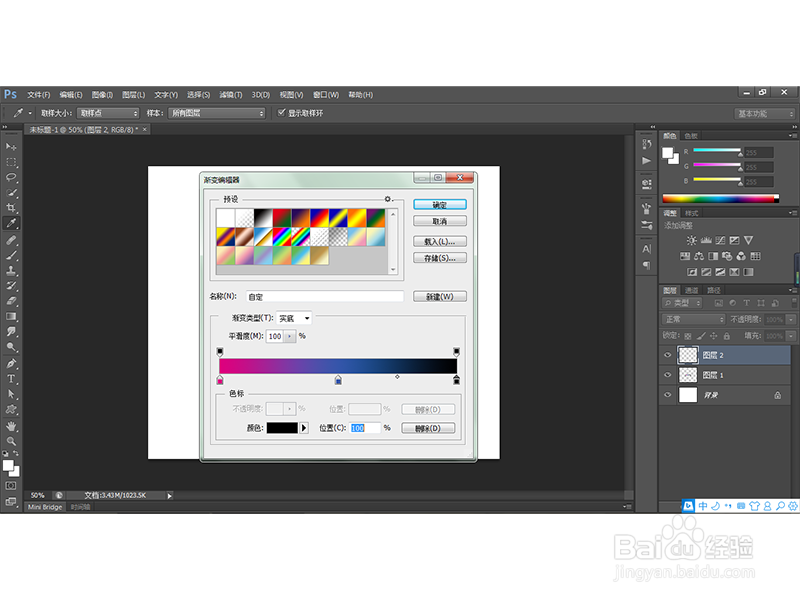800x600 pixels.
Task: Toggle Quick Mask mode icon
Action: (11, 486)
